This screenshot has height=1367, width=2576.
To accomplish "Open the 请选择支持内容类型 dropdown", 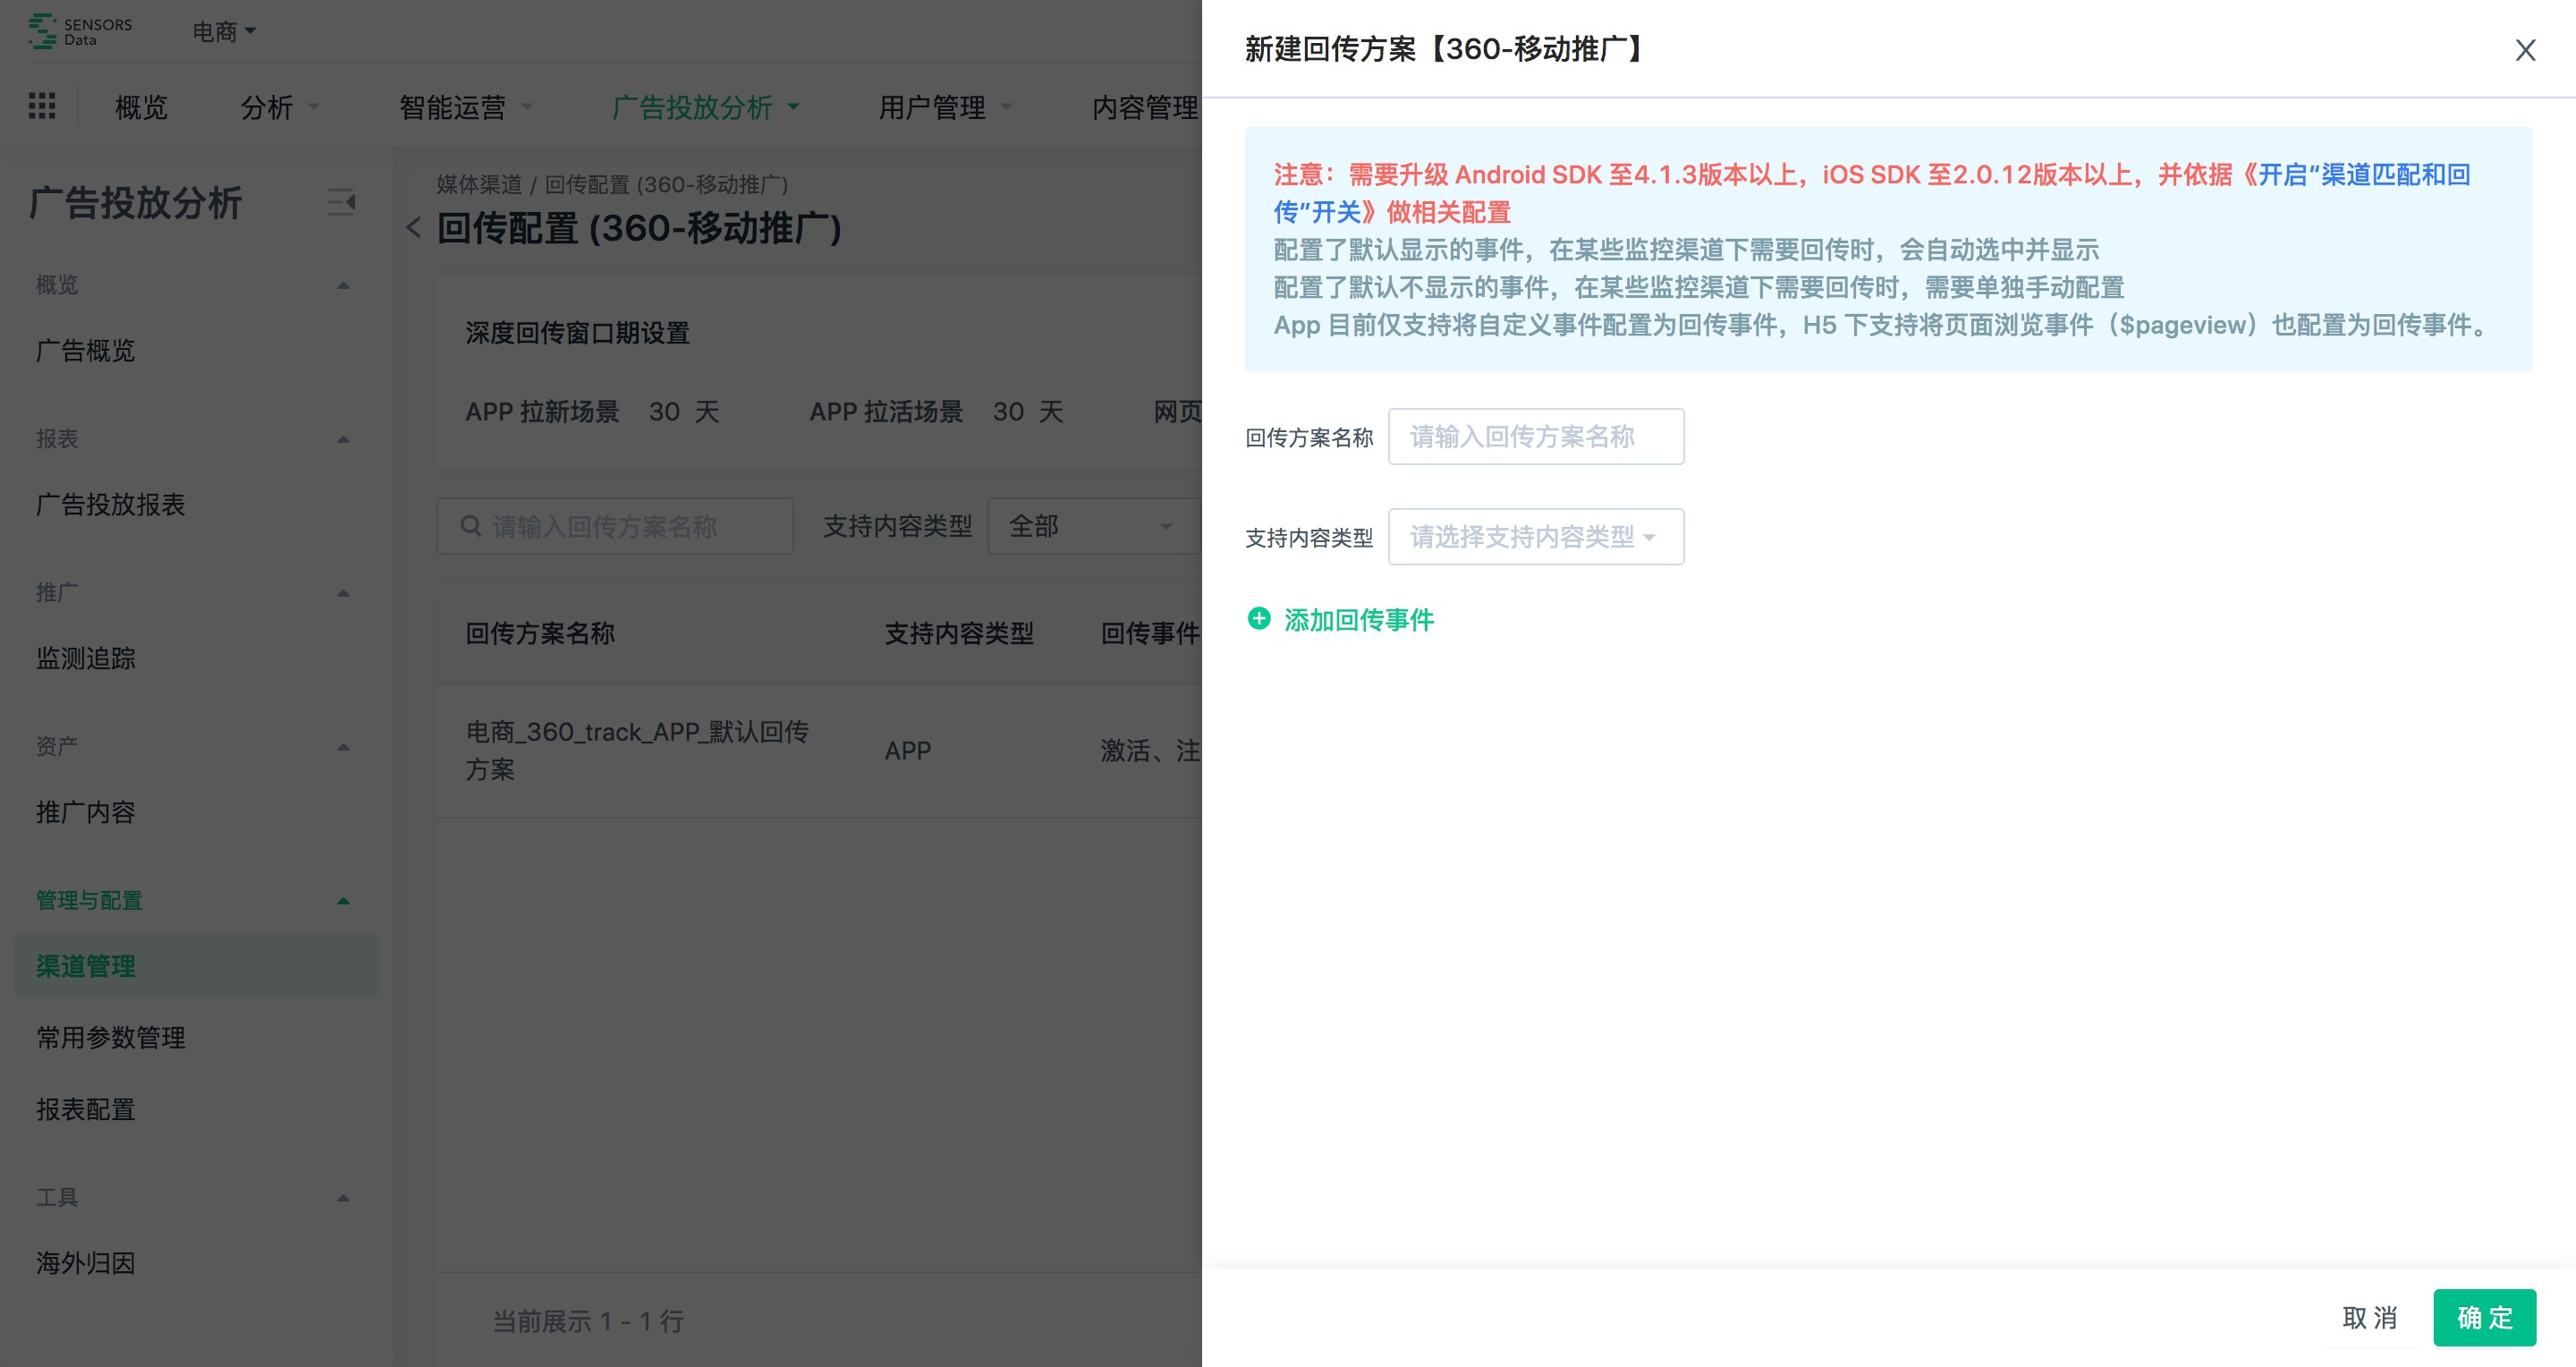I will (1536, 537).
